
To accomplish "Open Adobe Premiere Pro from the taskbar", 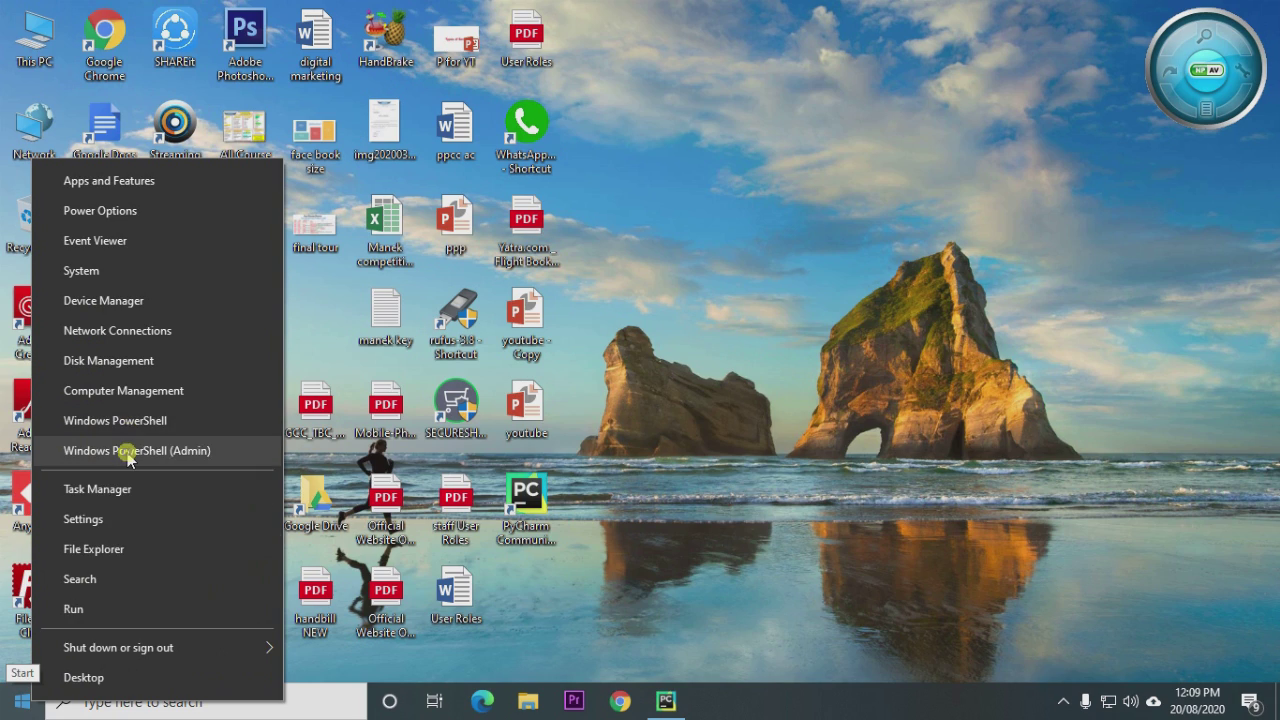I will (574, 702).
